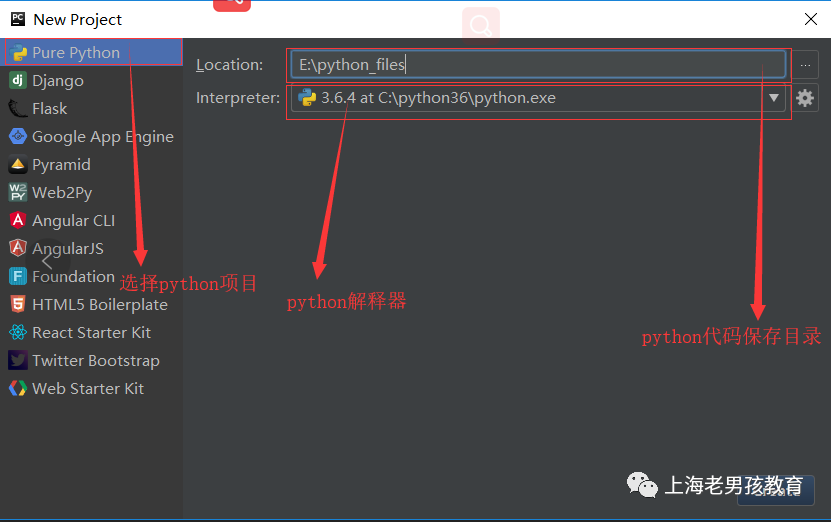Click Python icon in Interpreter field
Screen dimensions: 831x522
[x=307, y=98]
